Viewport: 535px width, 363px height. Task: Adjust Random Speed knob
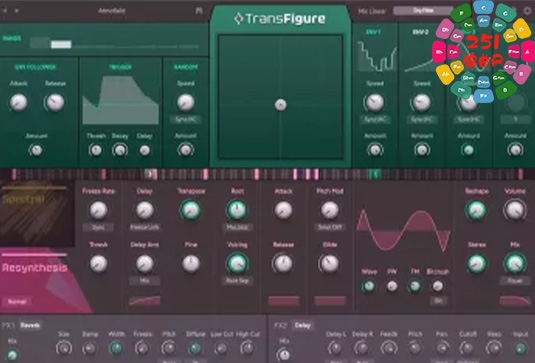click(186, 102)
